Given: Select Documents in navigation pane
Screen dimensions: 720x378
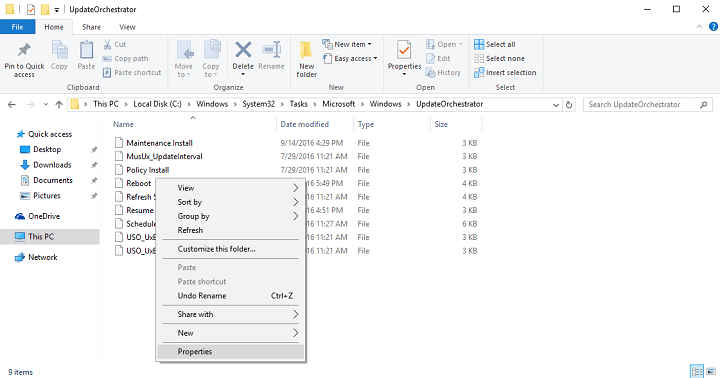Looking at the screenshot, I should [53, 180].
